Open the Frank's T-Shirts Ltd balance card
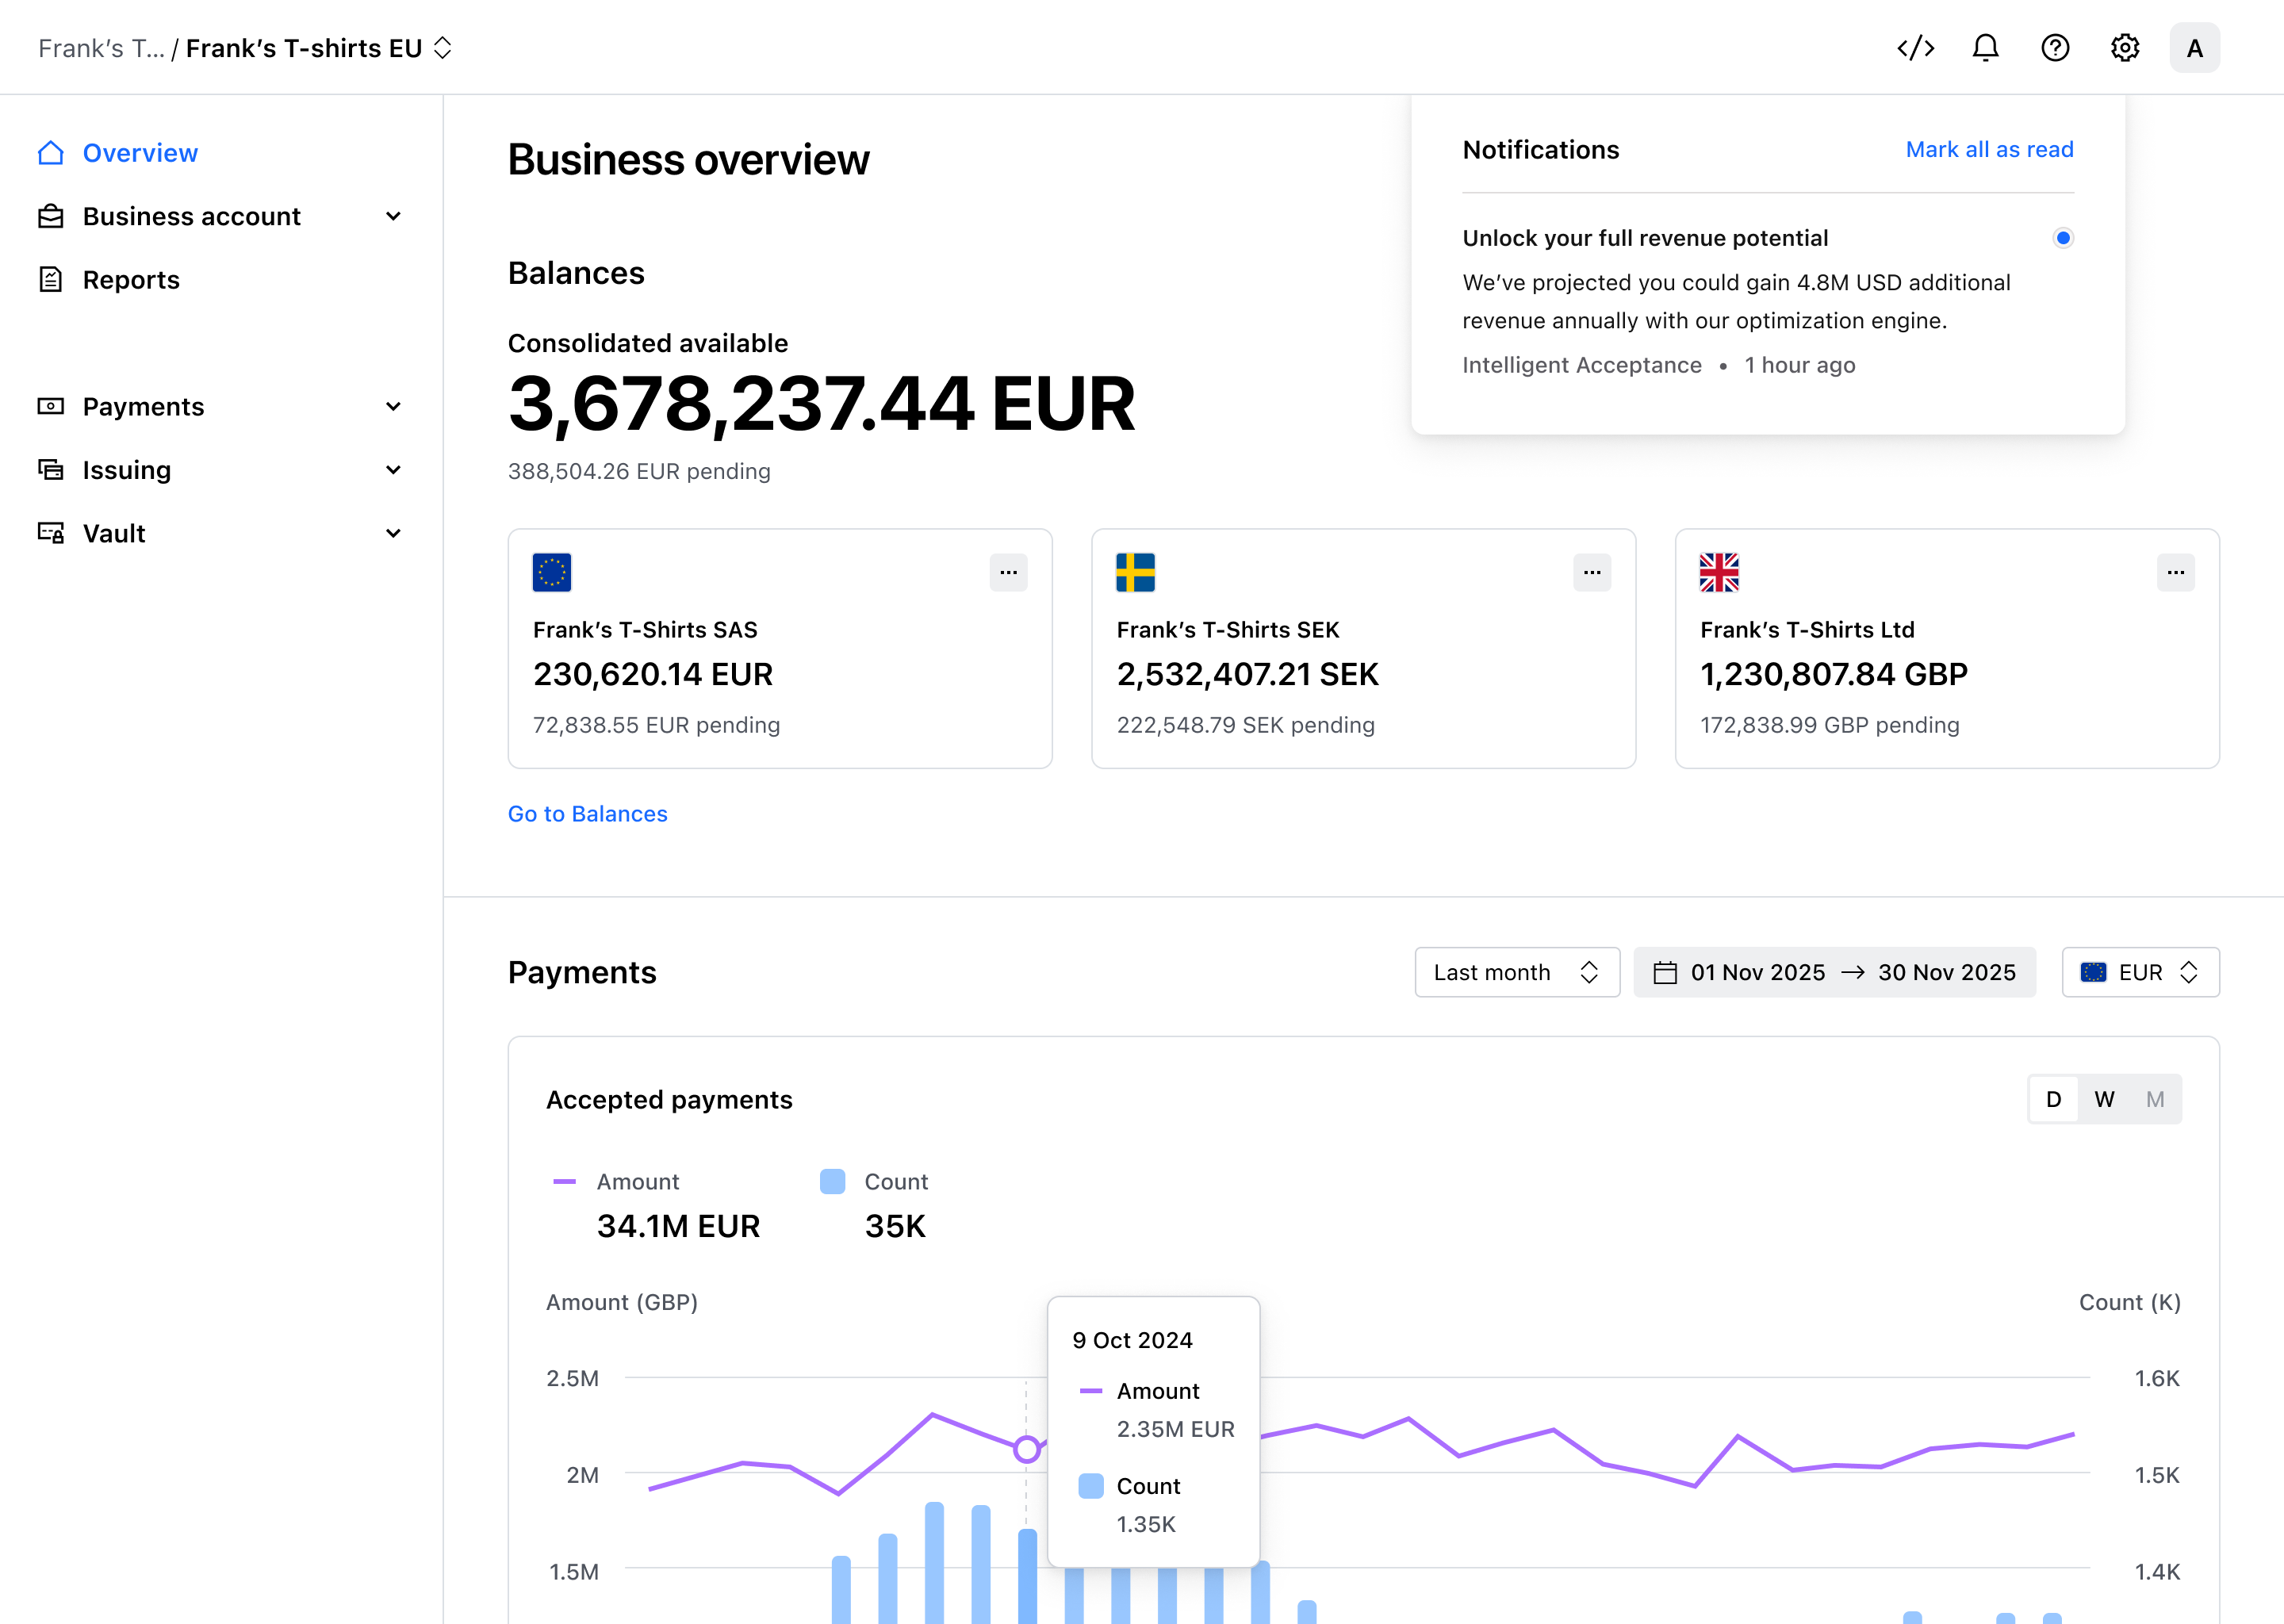Screen dimensions: 2284x1624 click(x=1947, y=649)
